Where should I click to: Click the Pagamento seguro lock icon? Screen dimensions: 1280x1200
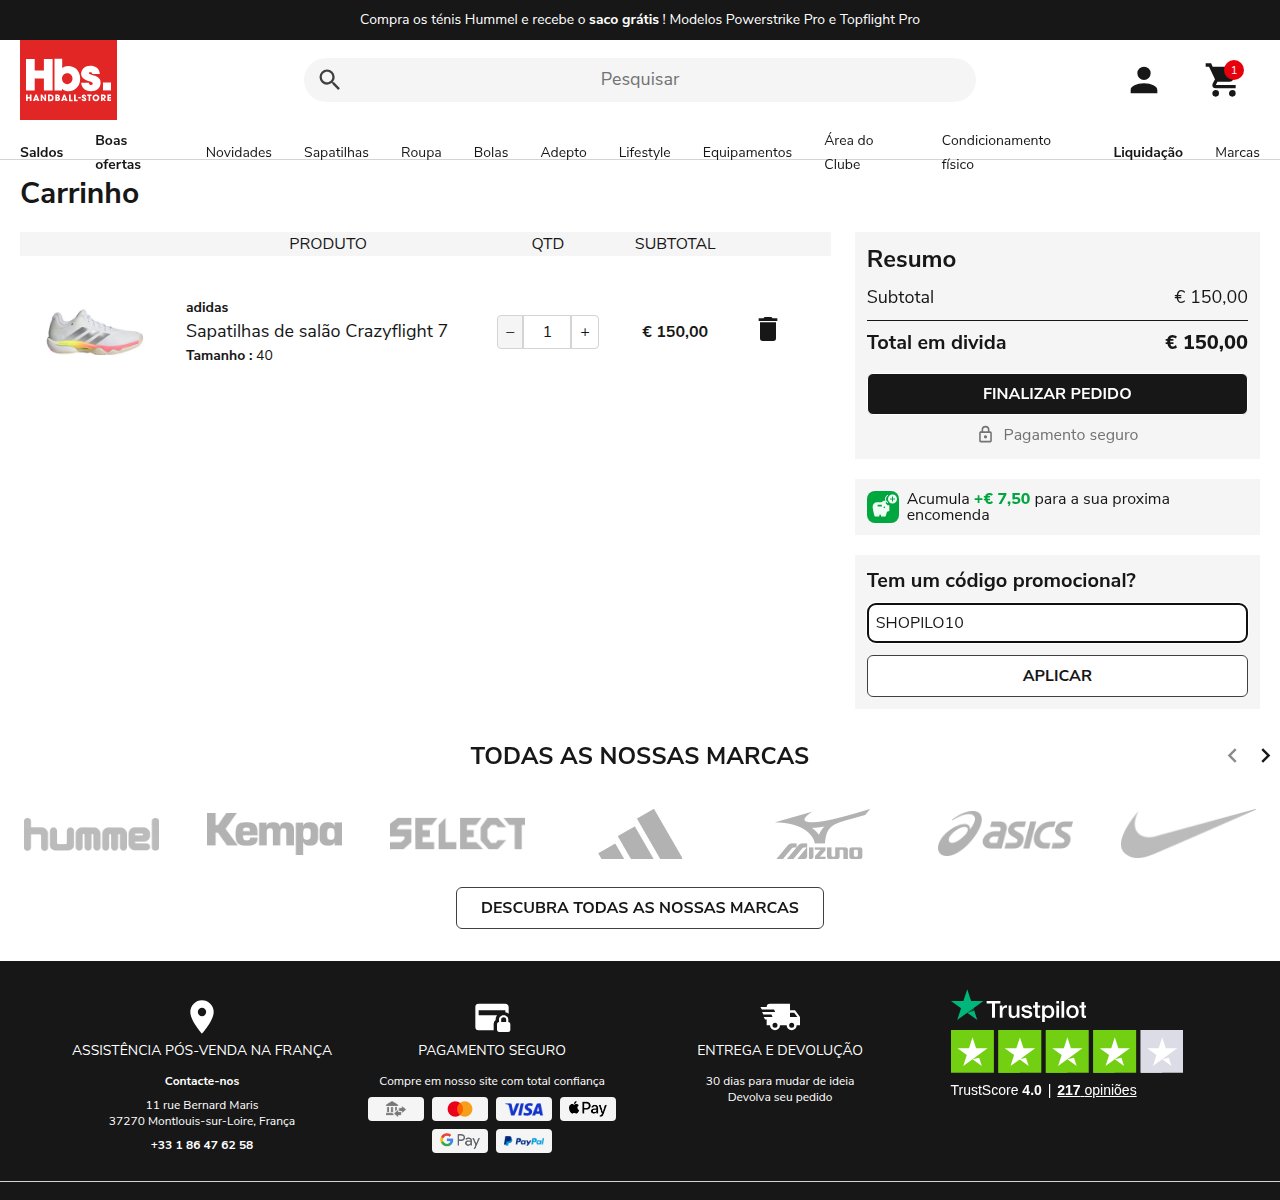point(985,435)
